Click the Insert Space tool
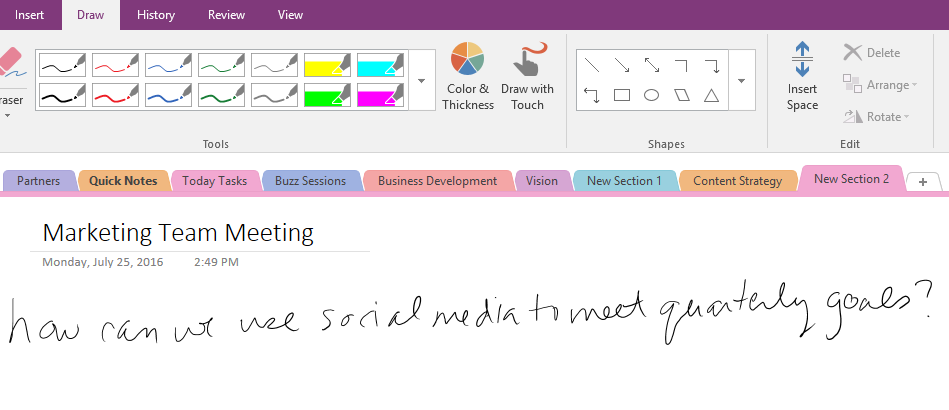 [x=802, y=77]
